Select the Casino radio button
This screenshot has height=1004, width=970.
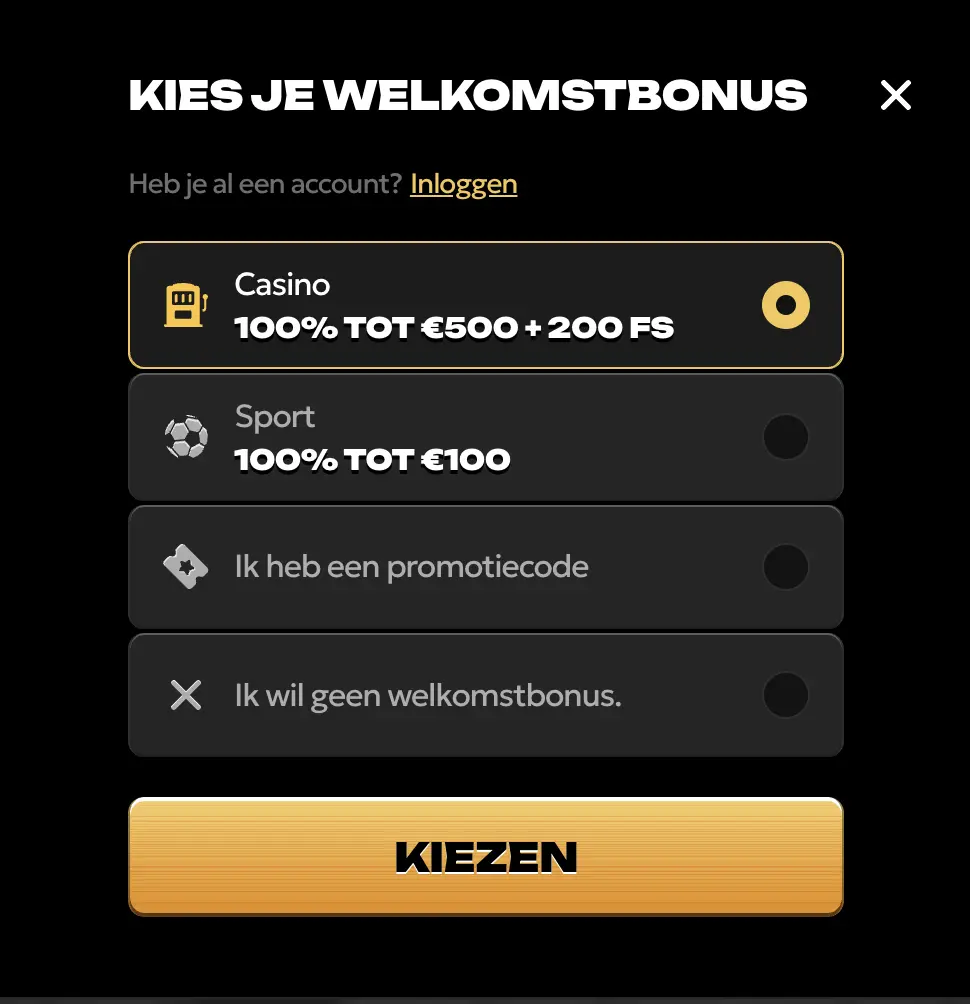coord(786,305)
